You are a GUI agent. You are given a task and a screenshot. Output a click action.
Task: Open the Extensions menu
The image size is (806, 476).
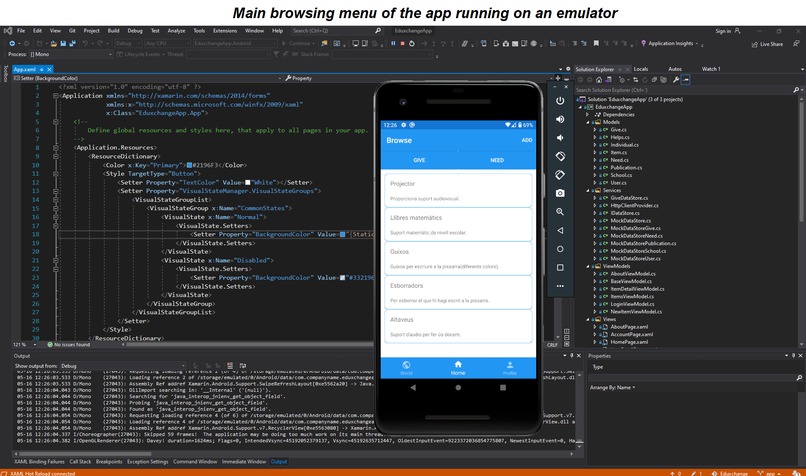pos(225,31)
